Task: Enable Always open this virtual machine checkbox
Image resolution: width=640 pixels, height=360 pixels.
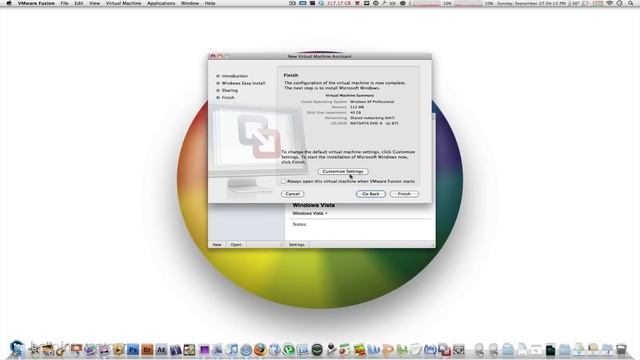Action: (x=283, y=181)
